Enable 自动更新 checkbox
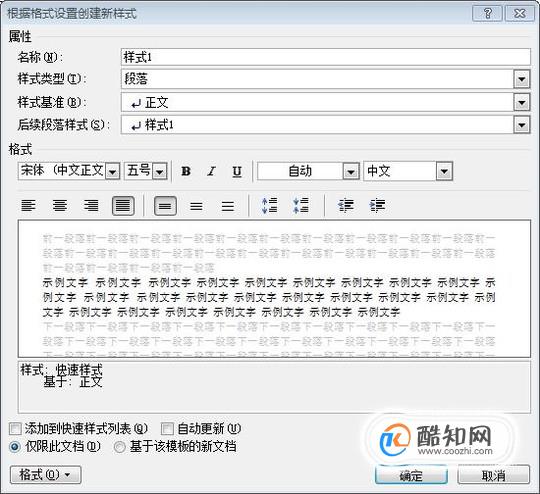540x494 pixels. click(167, 429)
